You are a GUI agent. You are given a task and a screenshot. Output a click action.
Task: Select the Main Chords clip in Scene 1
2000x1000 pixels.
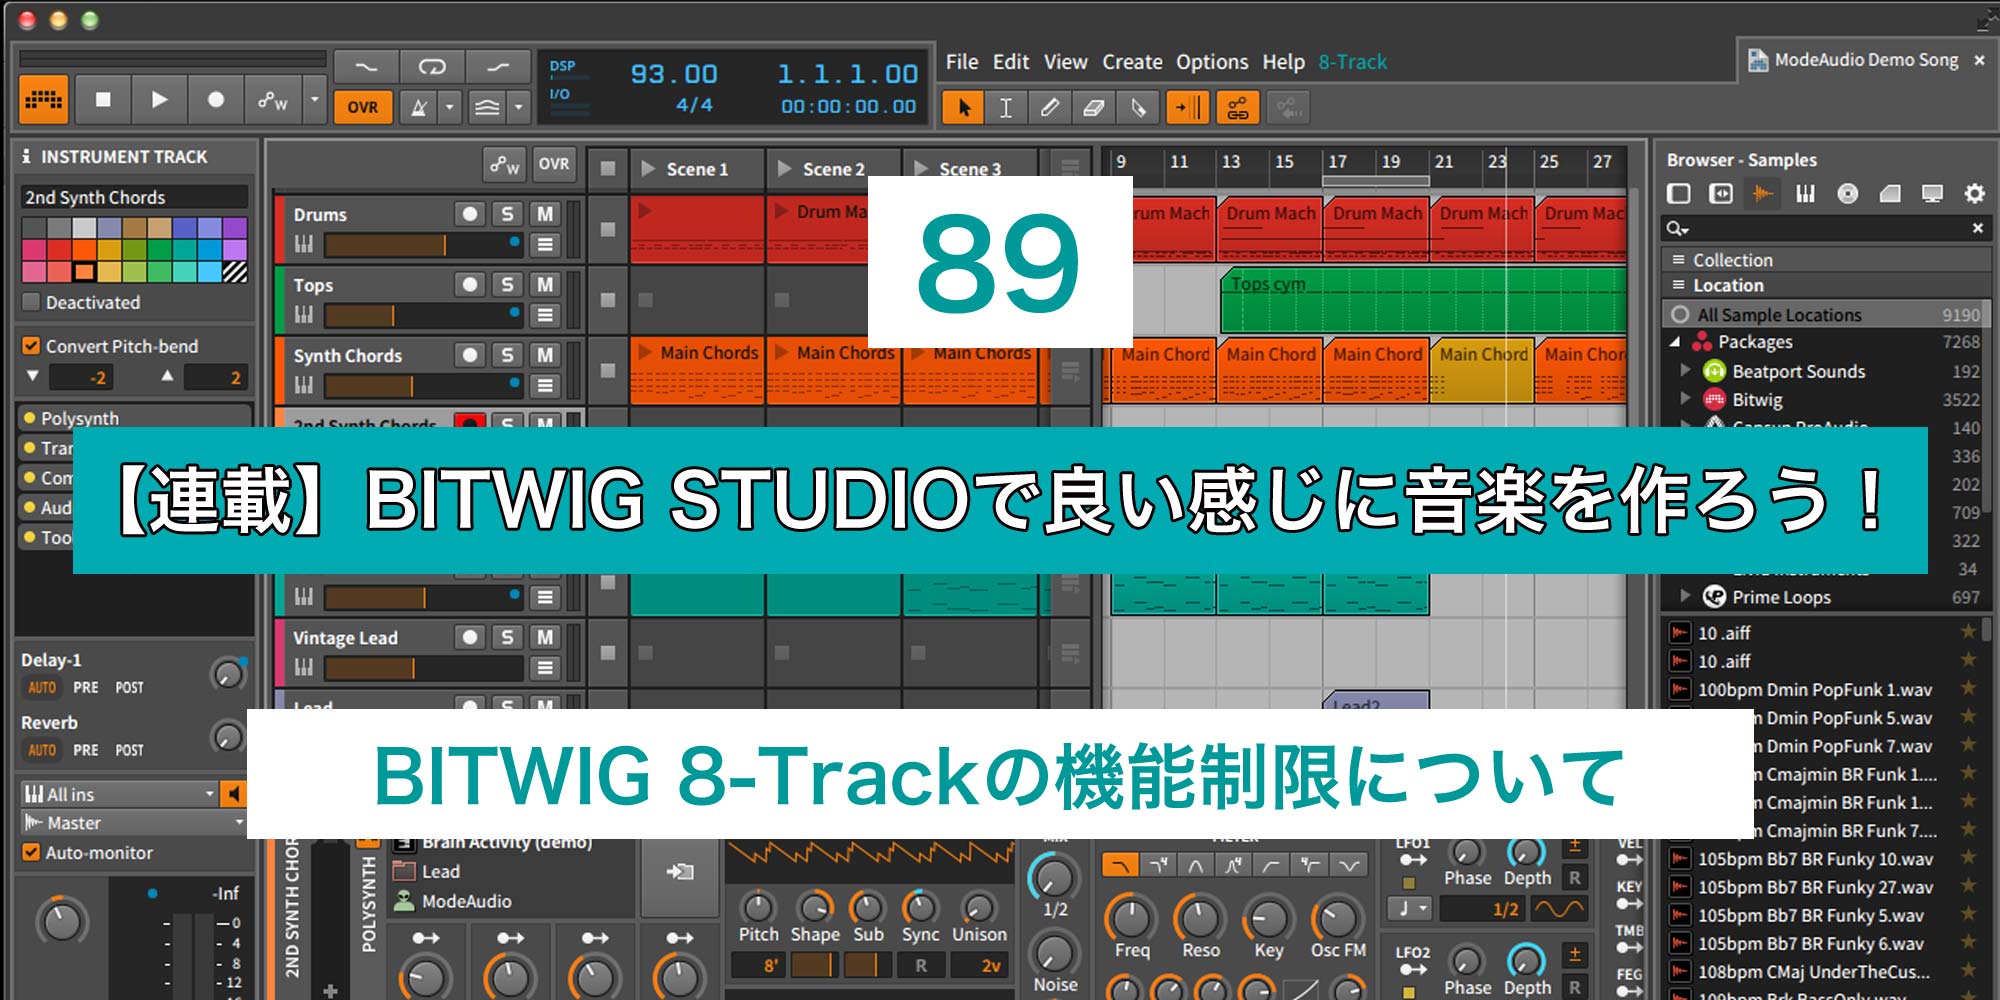(697, 370)
